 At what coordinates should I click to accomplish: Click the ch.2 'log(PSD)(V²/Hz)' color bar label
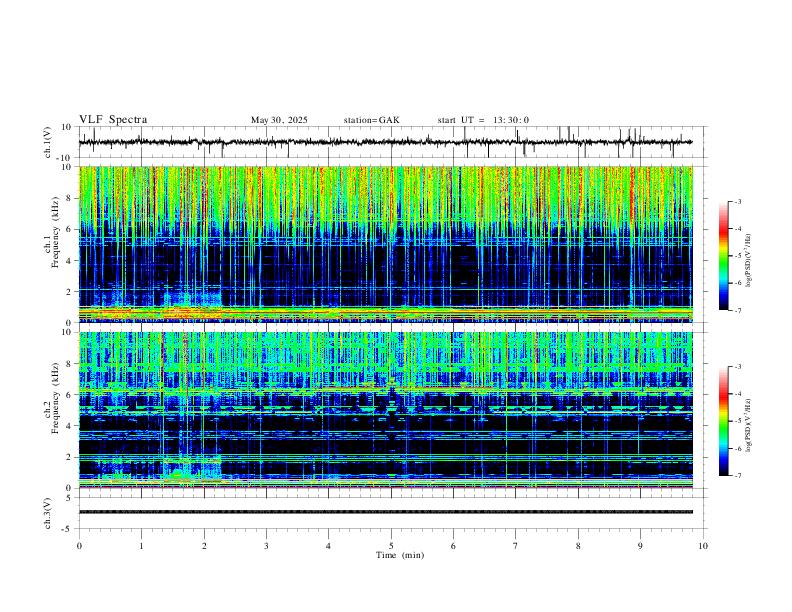coord(749,426)
